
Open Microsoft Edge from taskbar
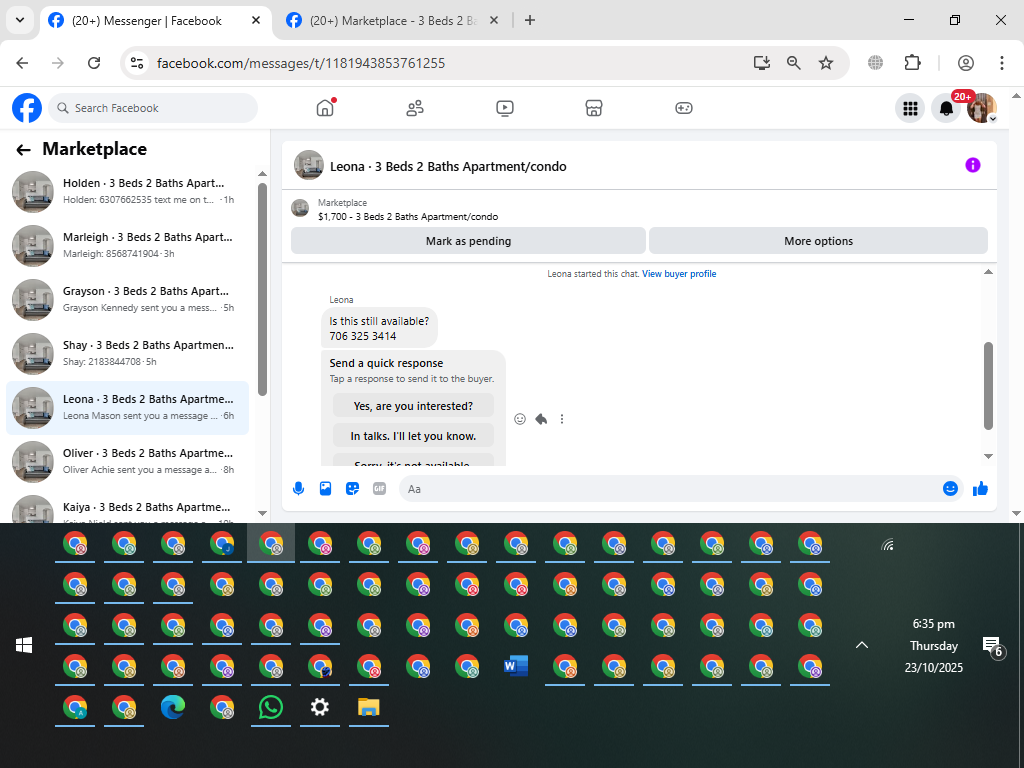pyautogui.click(x=172, y=707)
